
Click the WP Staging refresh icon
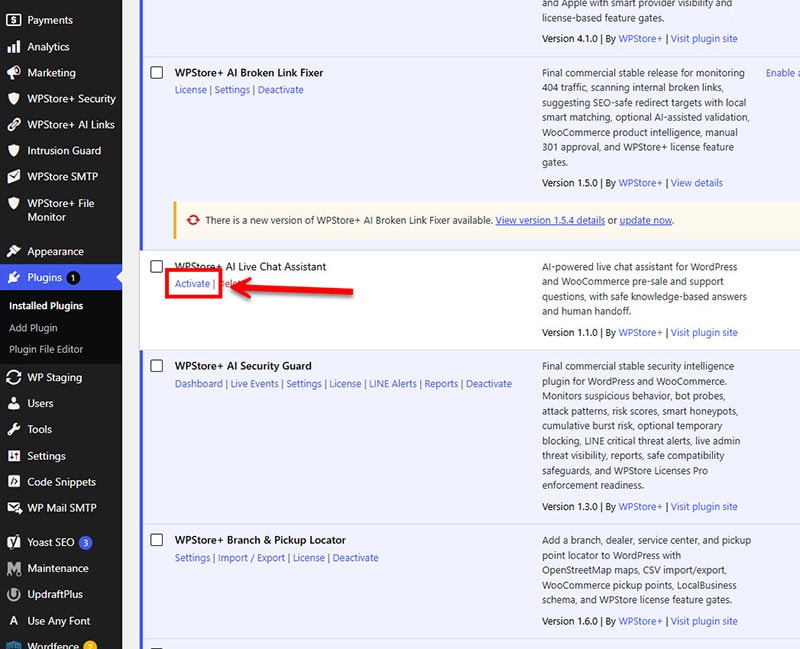(x=14, y=377)
